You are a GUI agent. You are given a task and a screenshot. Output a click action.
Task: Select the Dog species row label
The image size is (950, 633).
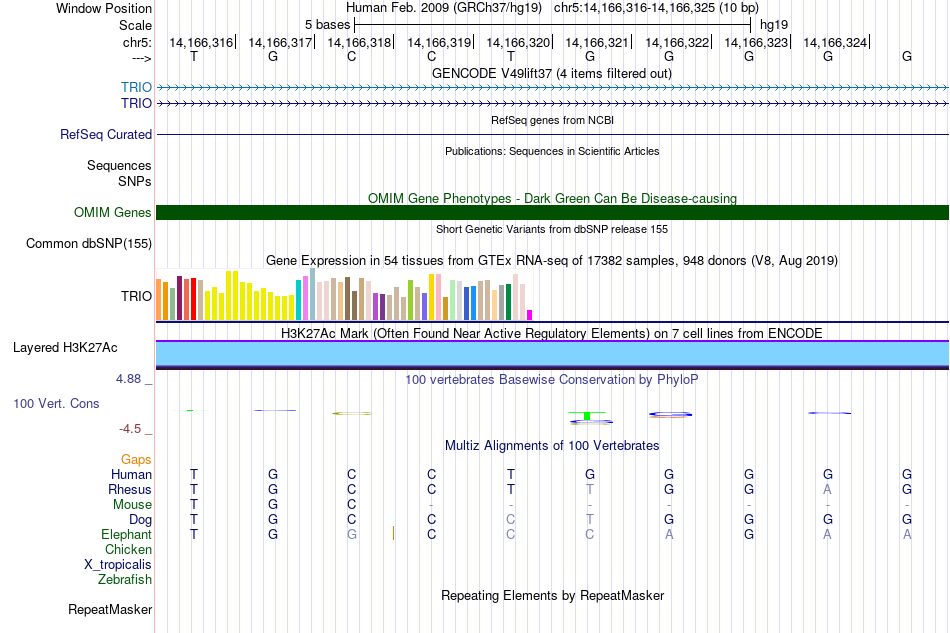point(140,520)
